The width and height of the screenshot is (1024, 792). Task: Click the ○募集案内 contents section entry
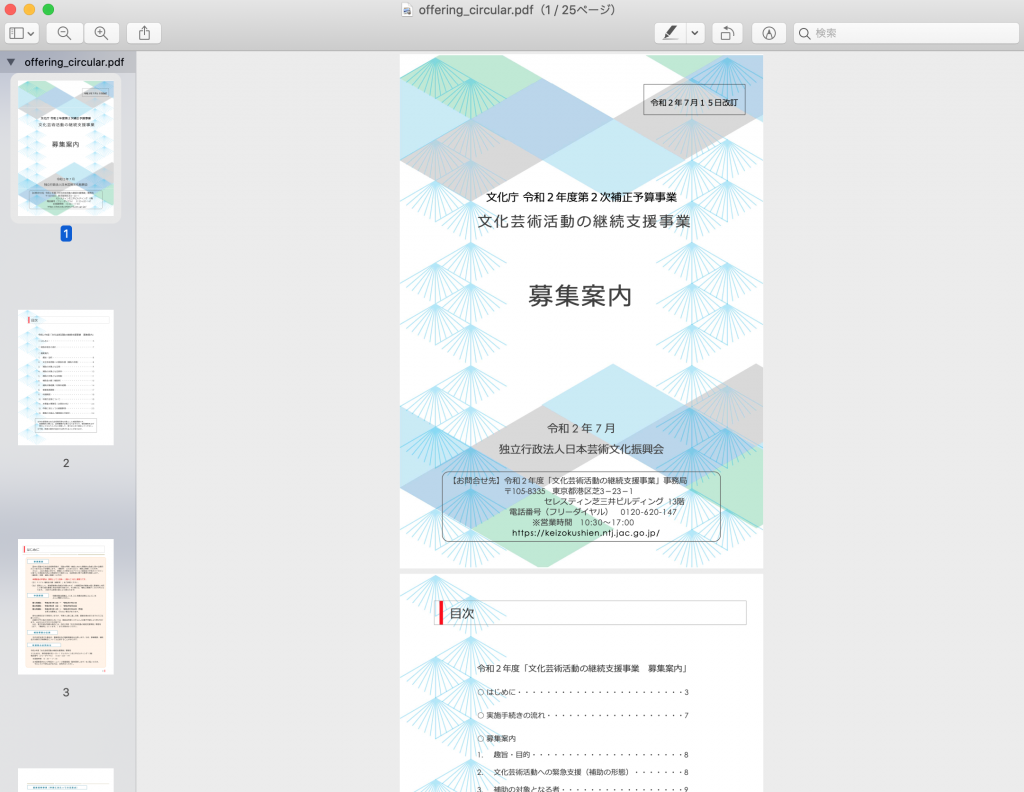(497, 738)
